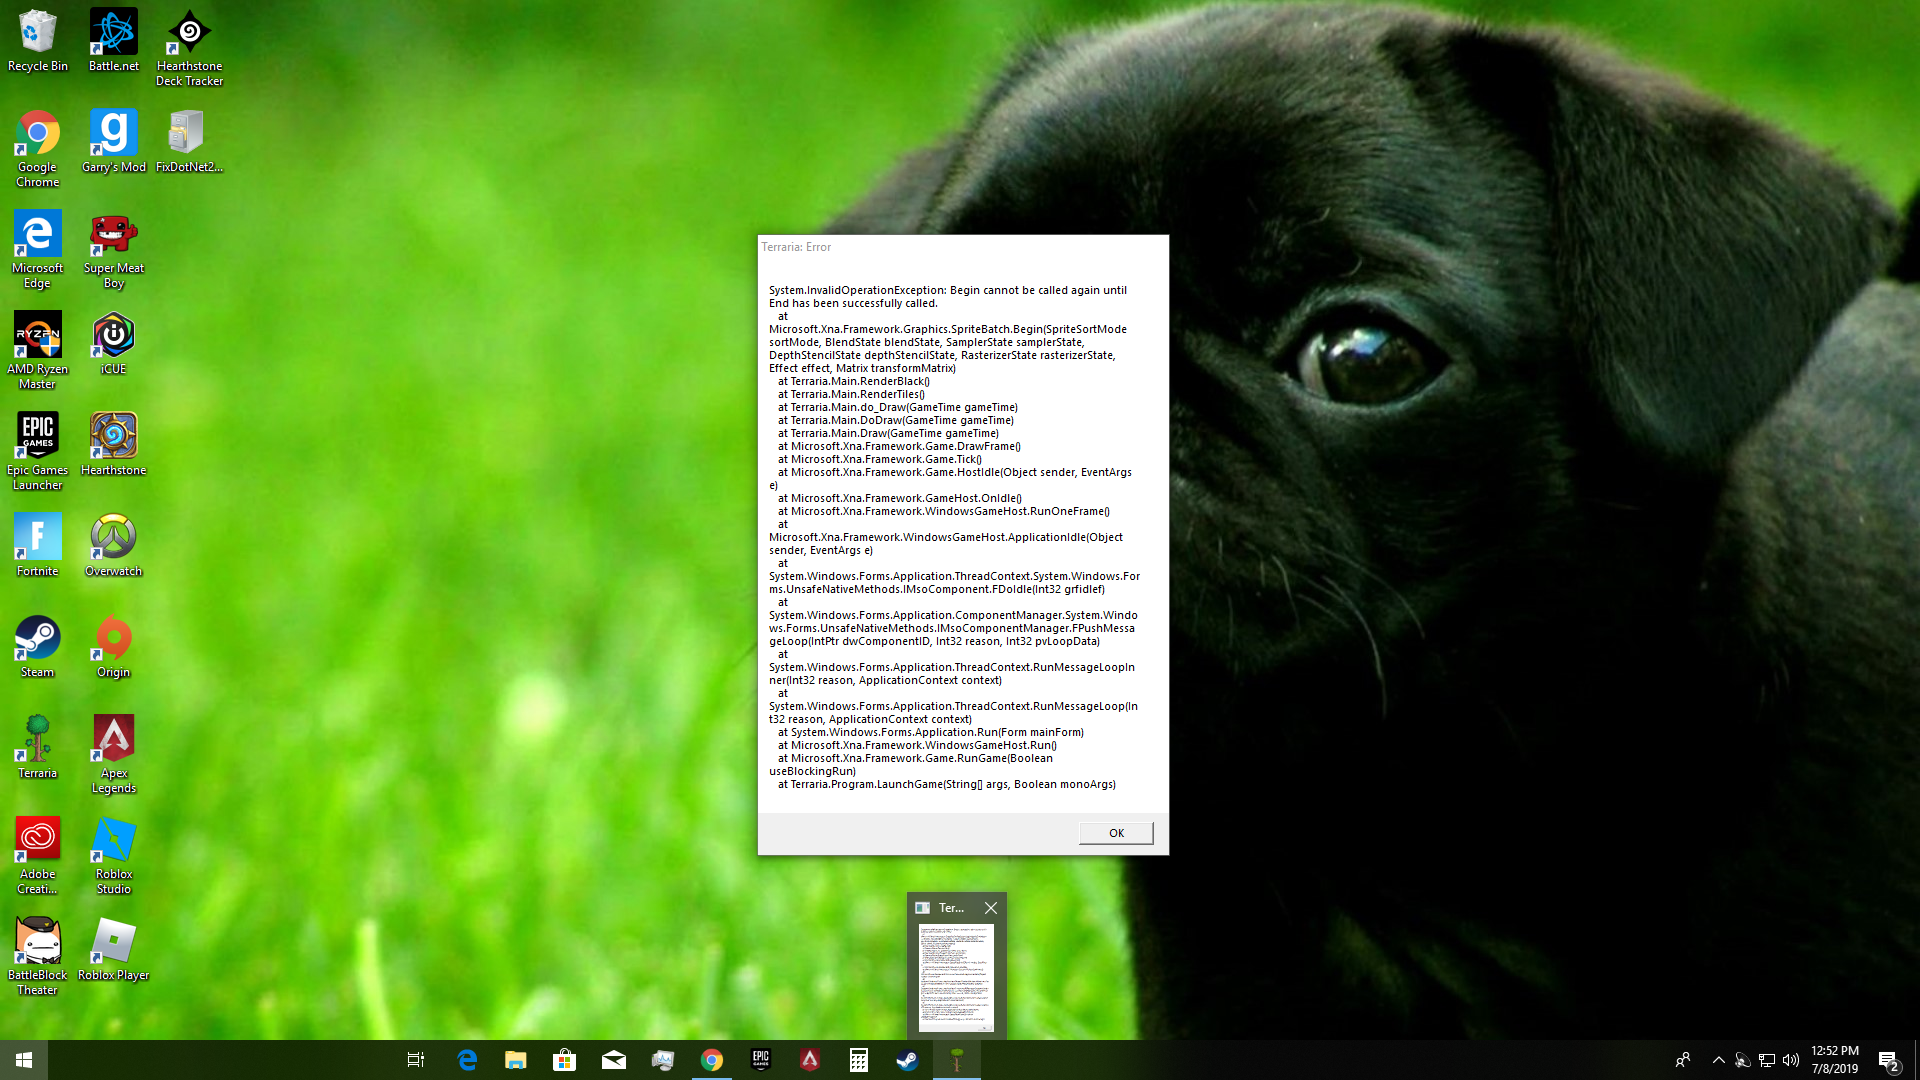Open the volume control tray icon
Viewport: 1920px width, 1080px height.
coord(1791,1060)
